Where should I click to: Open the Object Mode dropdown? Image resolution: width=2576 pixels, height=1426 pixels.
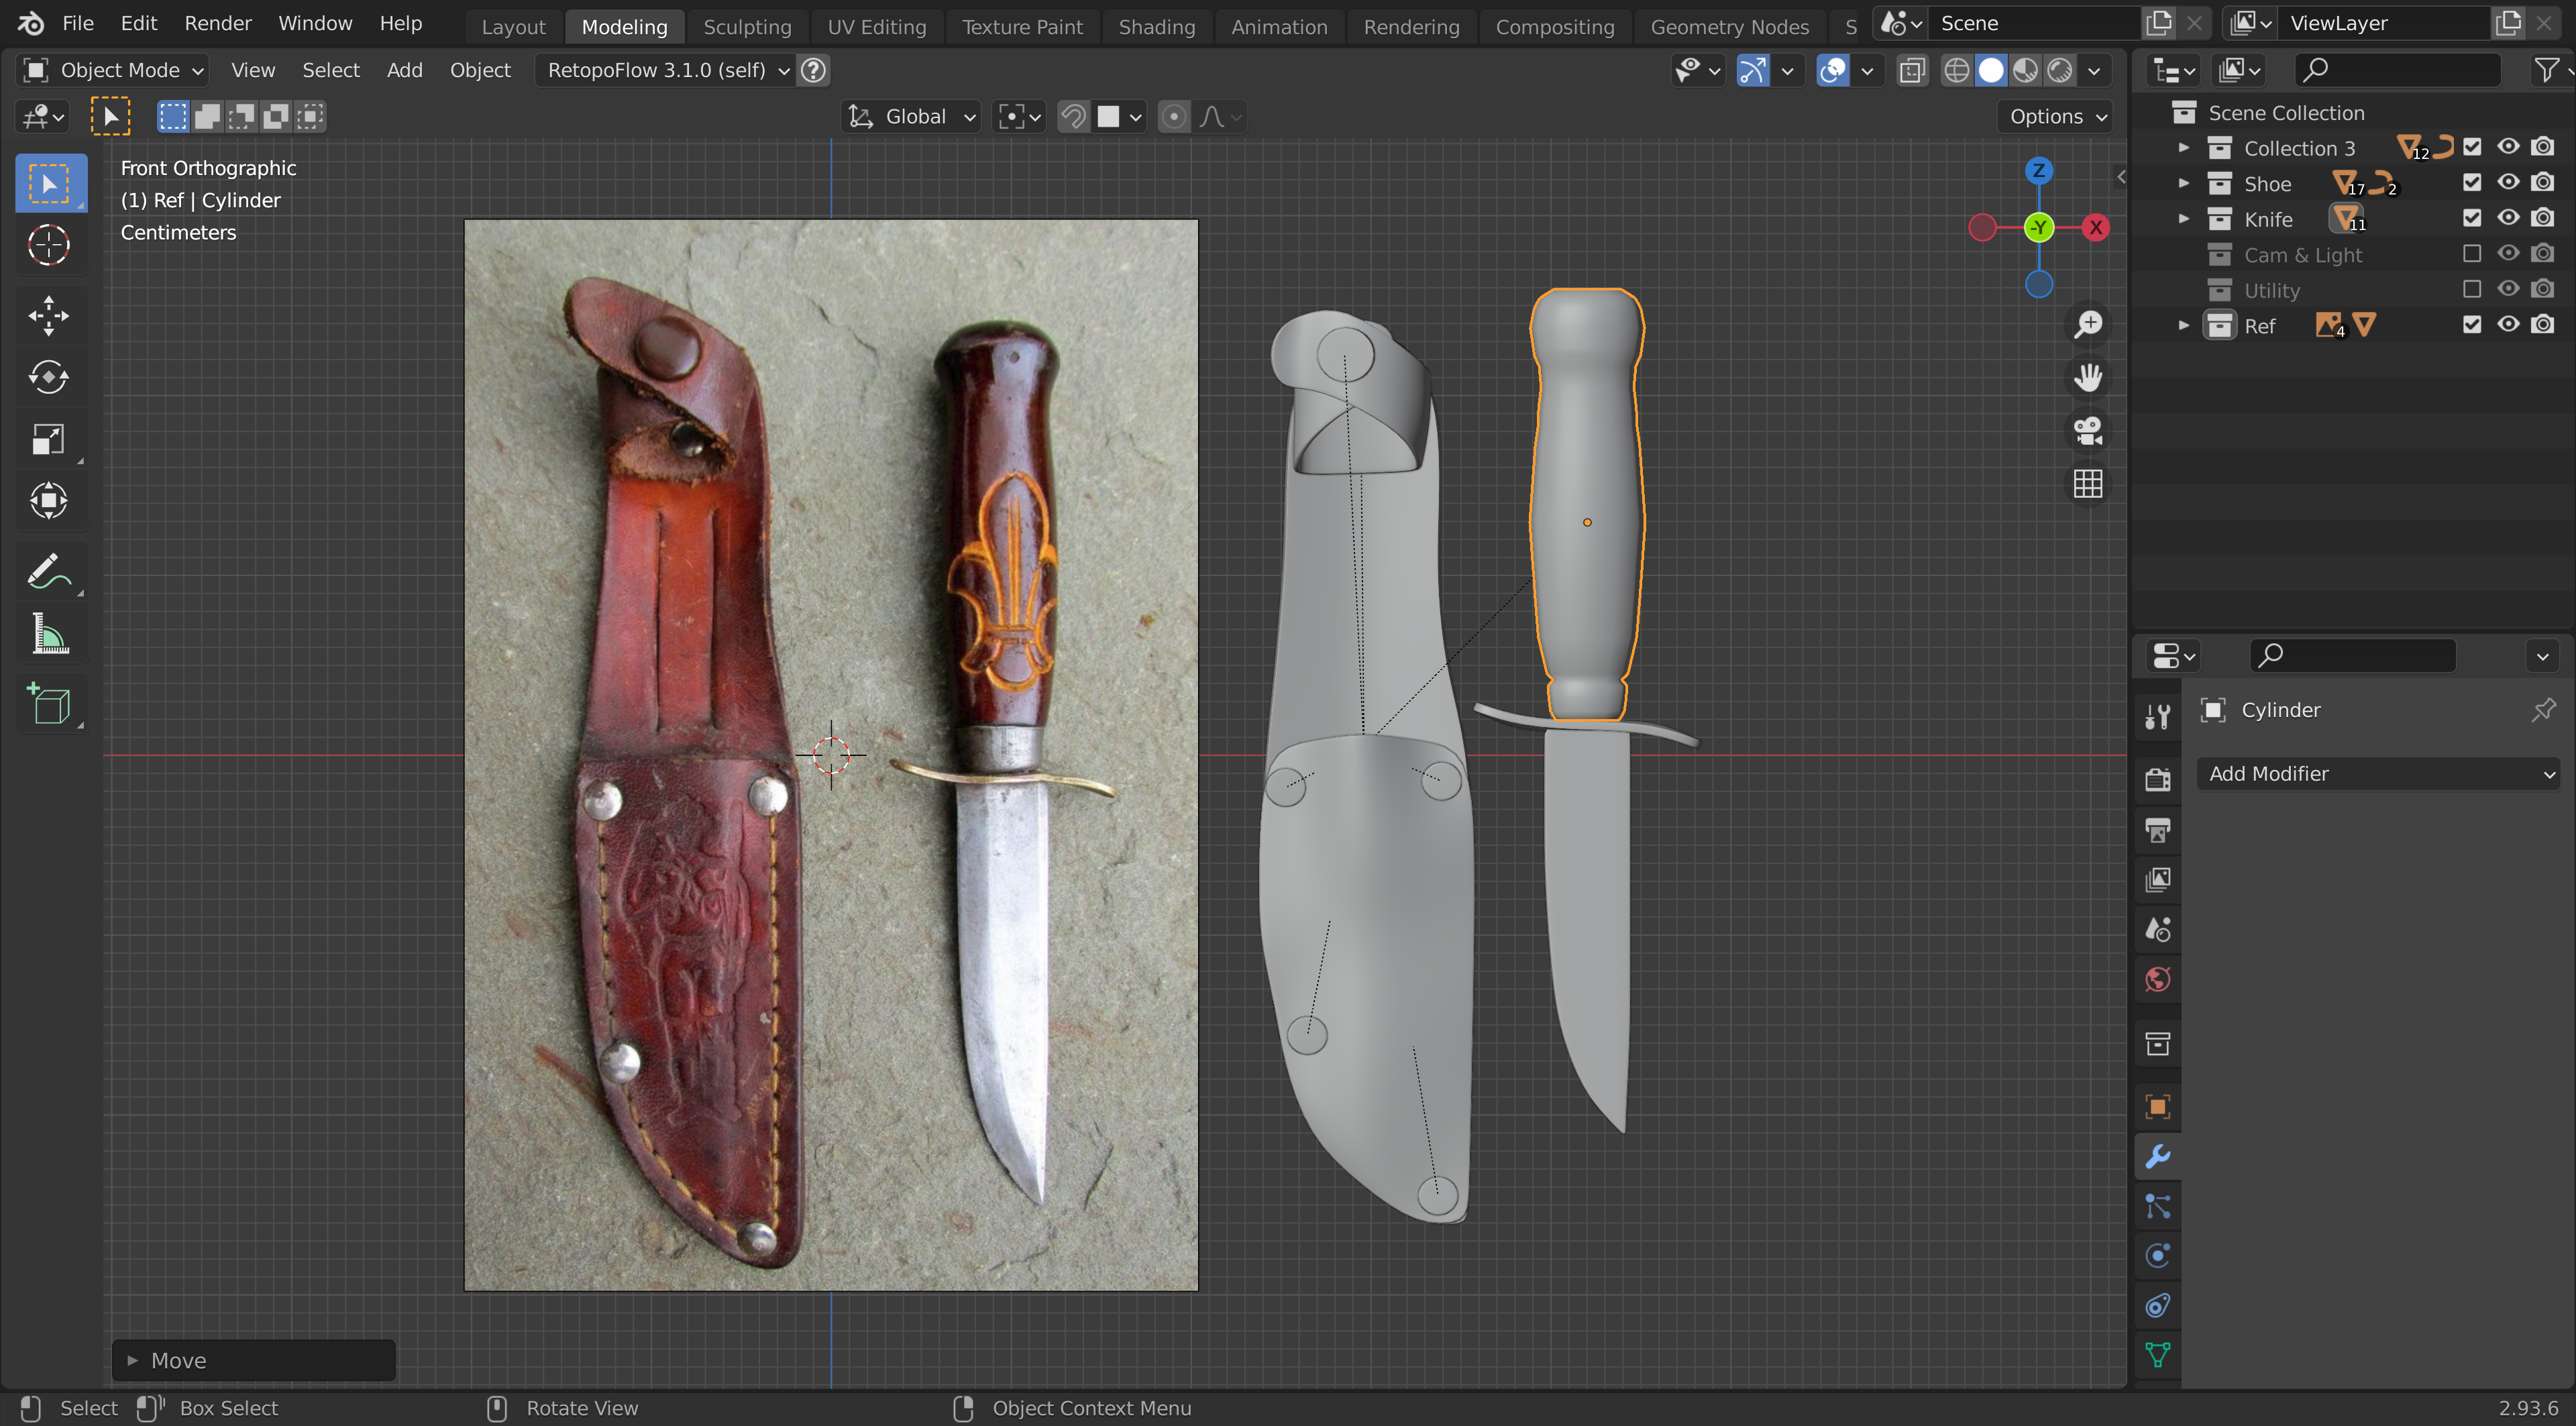[x=114, y=70]
